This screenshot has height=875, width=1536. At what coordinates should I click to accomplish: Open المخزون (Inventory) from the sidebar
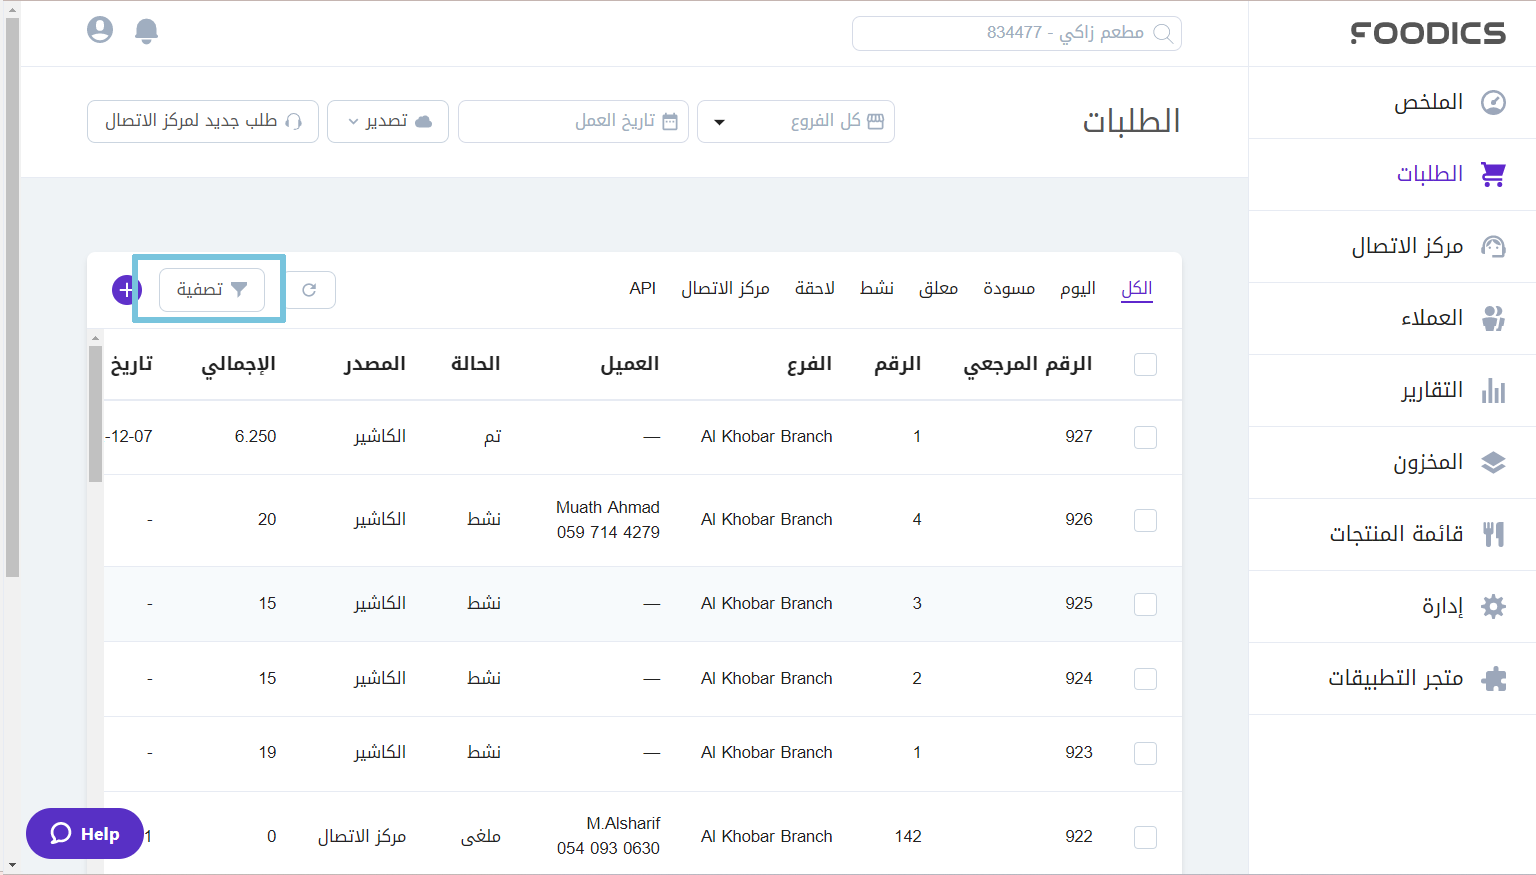1430,462
